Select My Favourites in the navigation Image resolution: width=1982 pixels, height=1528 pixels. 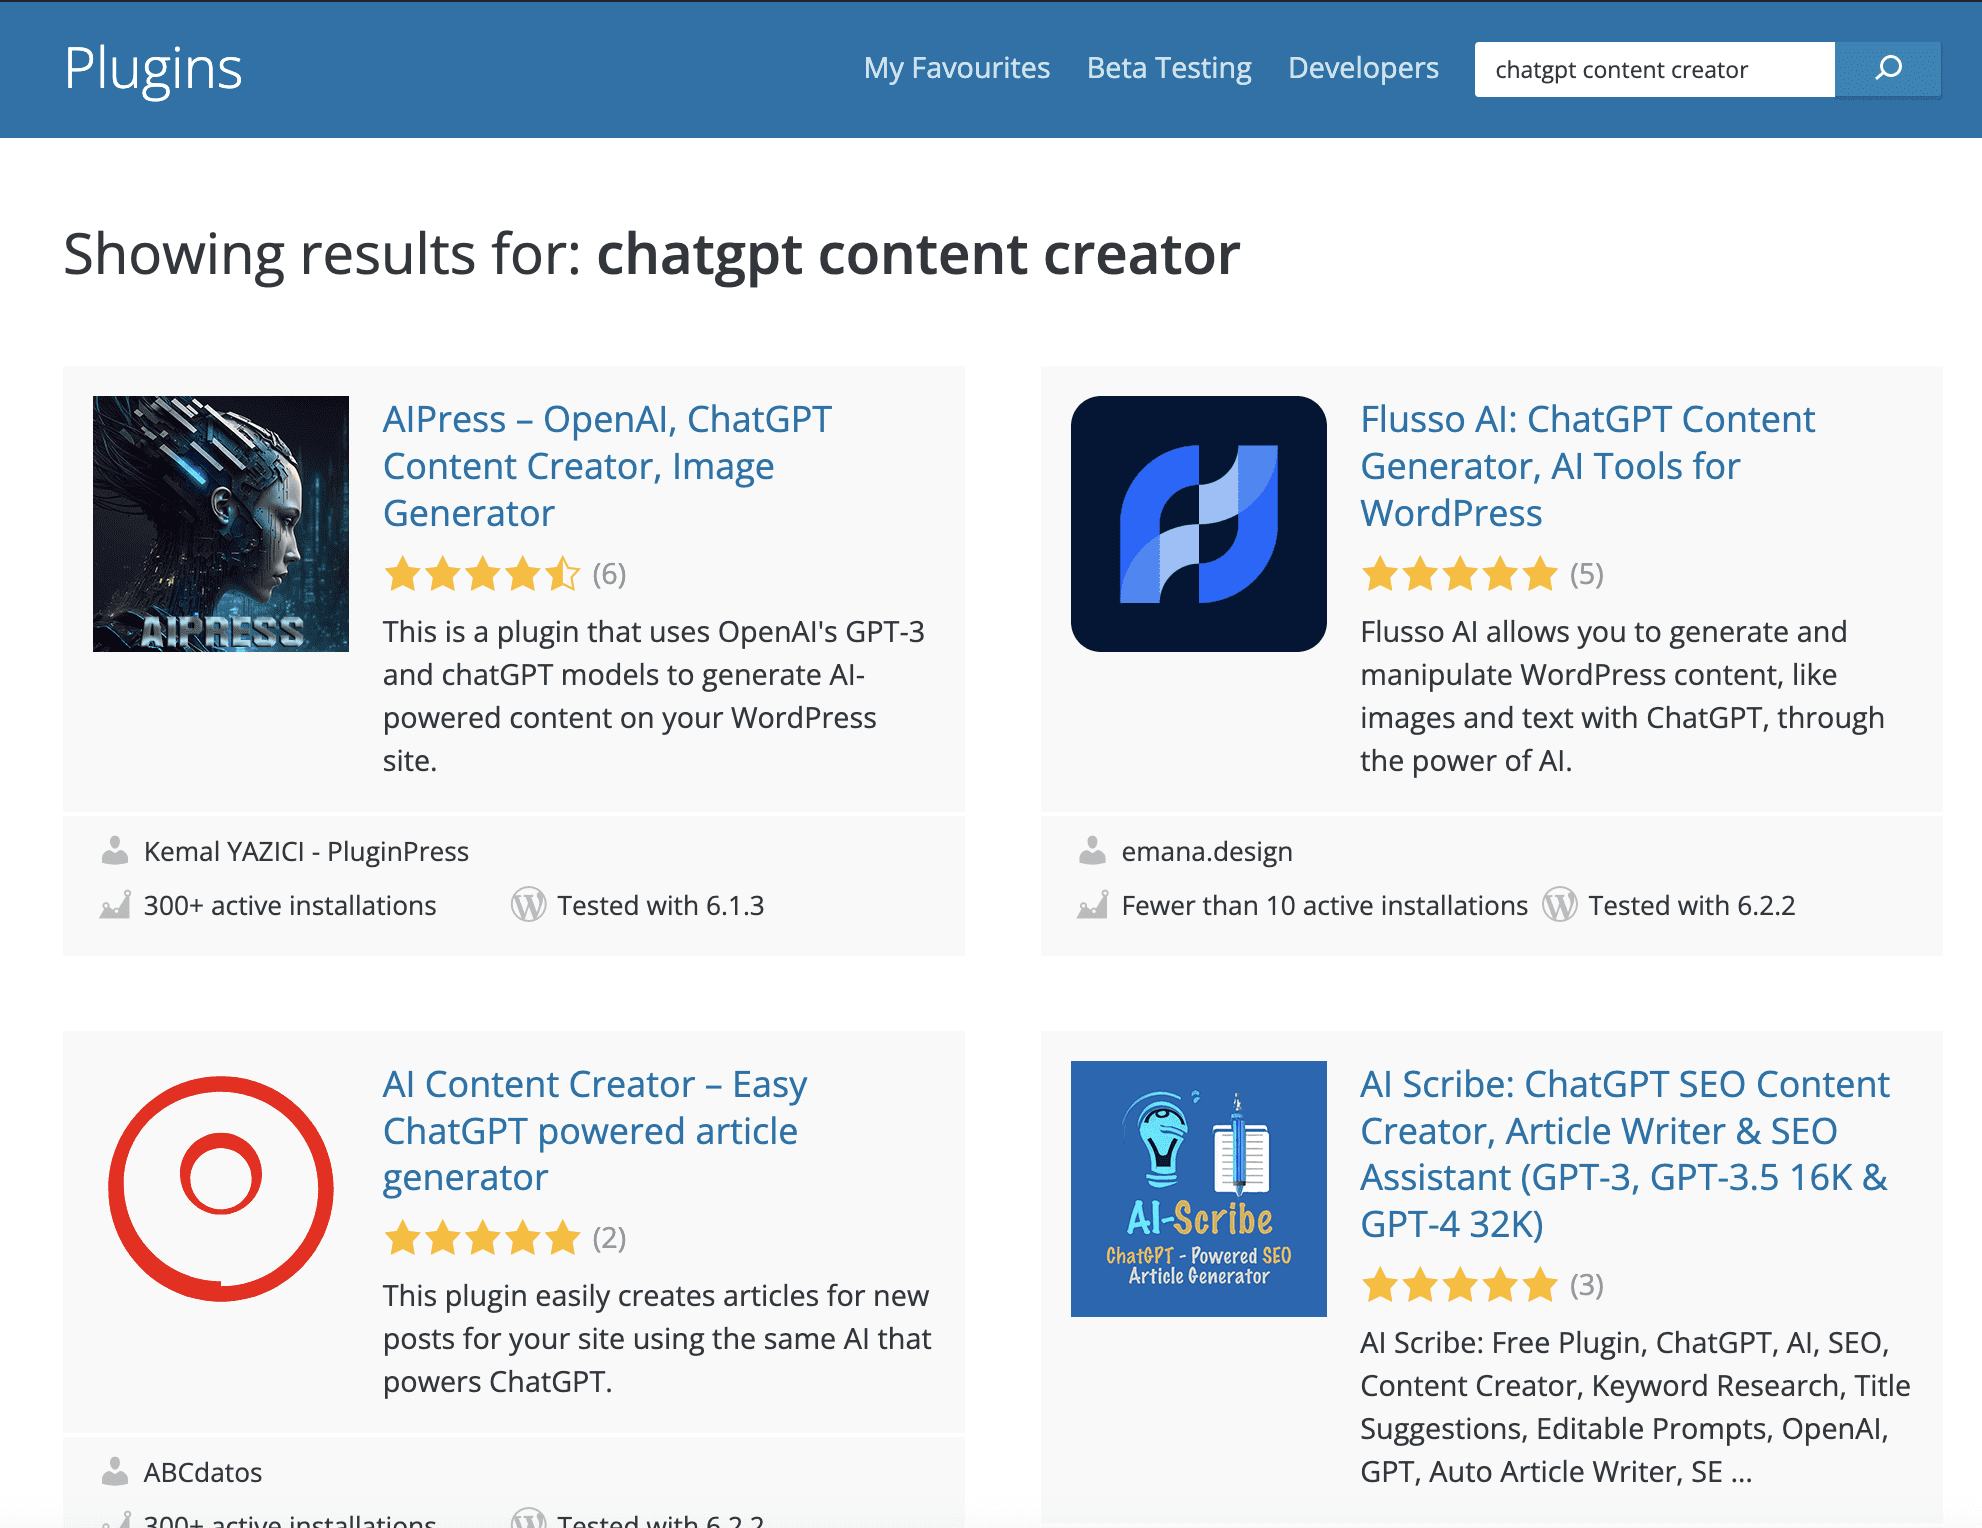[x=956, y=68]
